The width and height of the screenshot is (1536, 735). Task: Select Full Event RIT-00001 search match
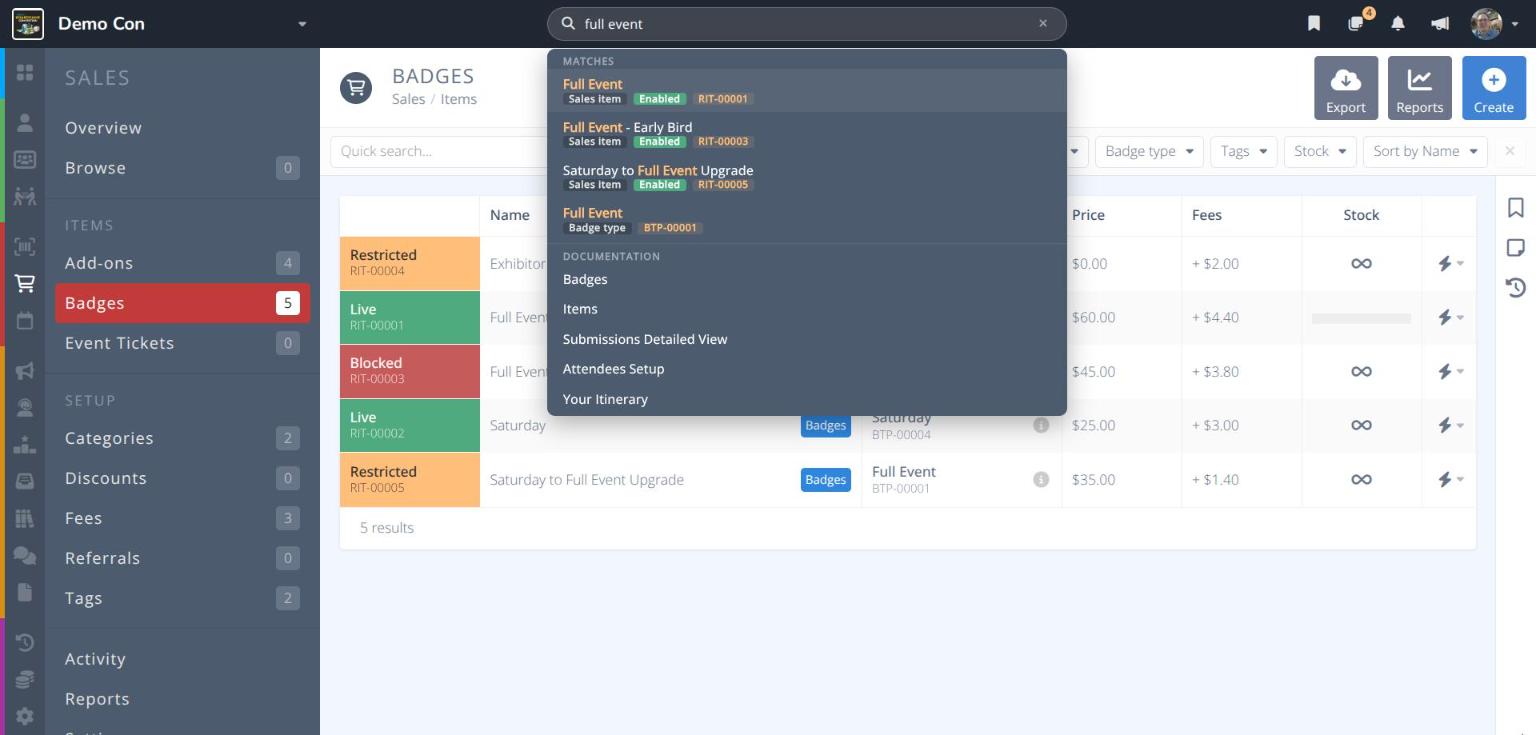pyautogui.click(x=807, y=91)
